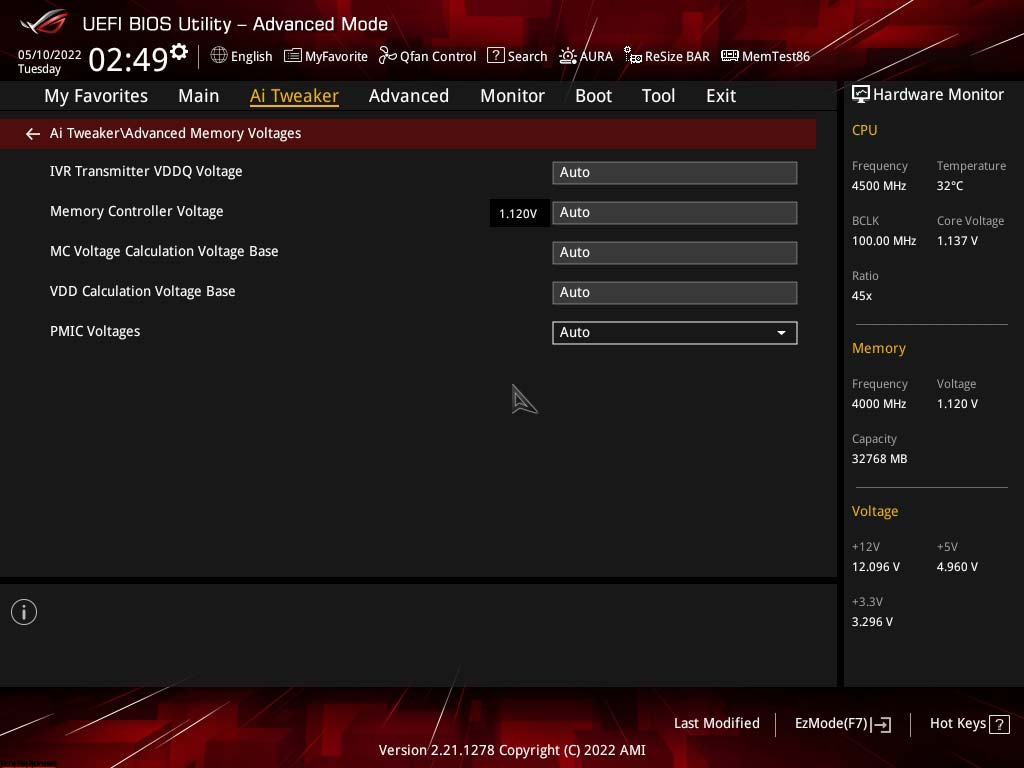Switch to the Main tab
Screen dimensions: 1024x768
[199, 96]
